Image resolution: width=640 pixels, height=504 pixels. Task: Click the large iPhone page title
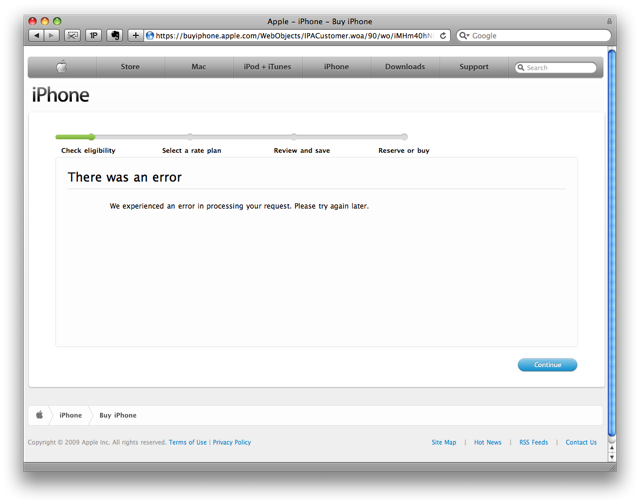(60, 95)
